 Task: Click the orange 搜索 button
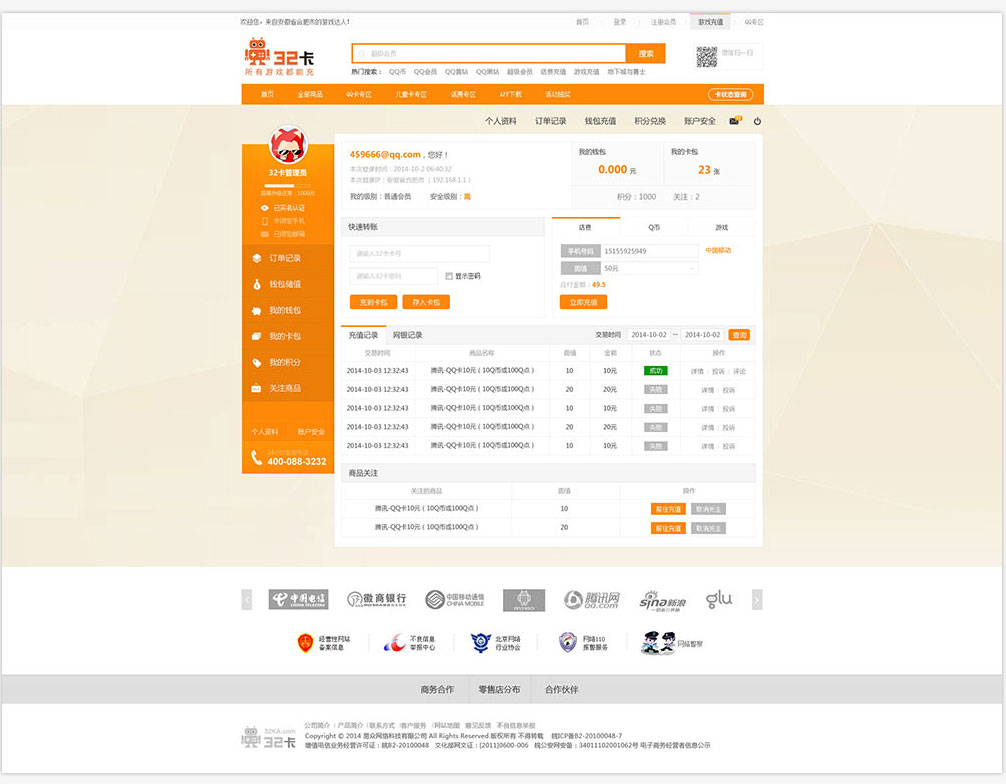pyautogui.click(x=645, y=53)
